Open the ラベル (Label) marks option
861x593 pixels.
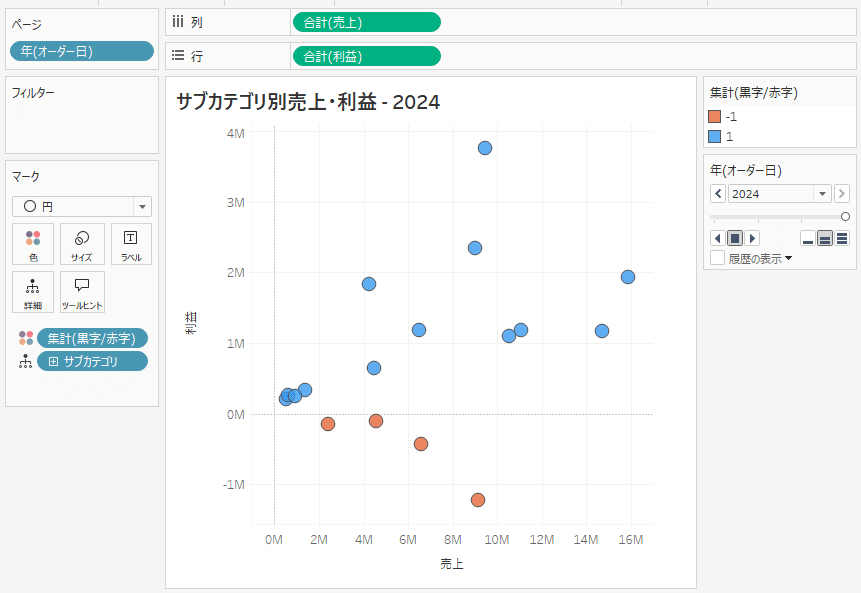(133, 243)
